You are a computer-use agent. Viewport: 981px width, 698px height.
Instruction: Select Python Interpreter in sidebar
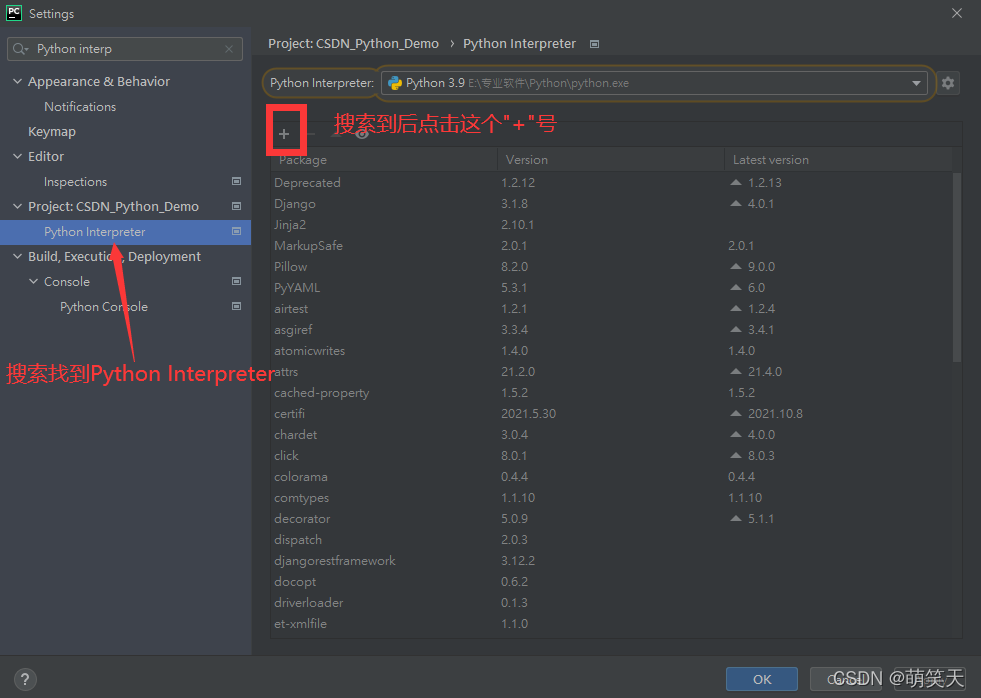(125, 232)
